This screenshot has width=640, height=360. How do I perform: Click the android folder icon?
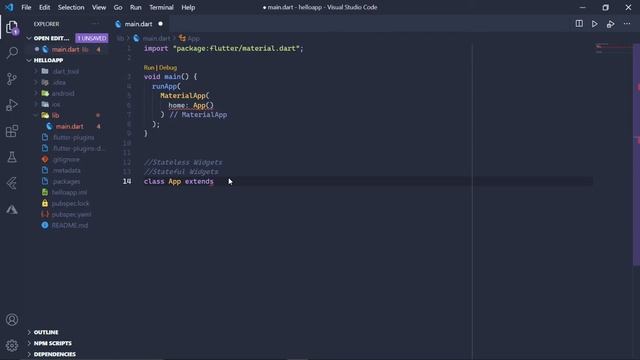click(x=45, y=93)
